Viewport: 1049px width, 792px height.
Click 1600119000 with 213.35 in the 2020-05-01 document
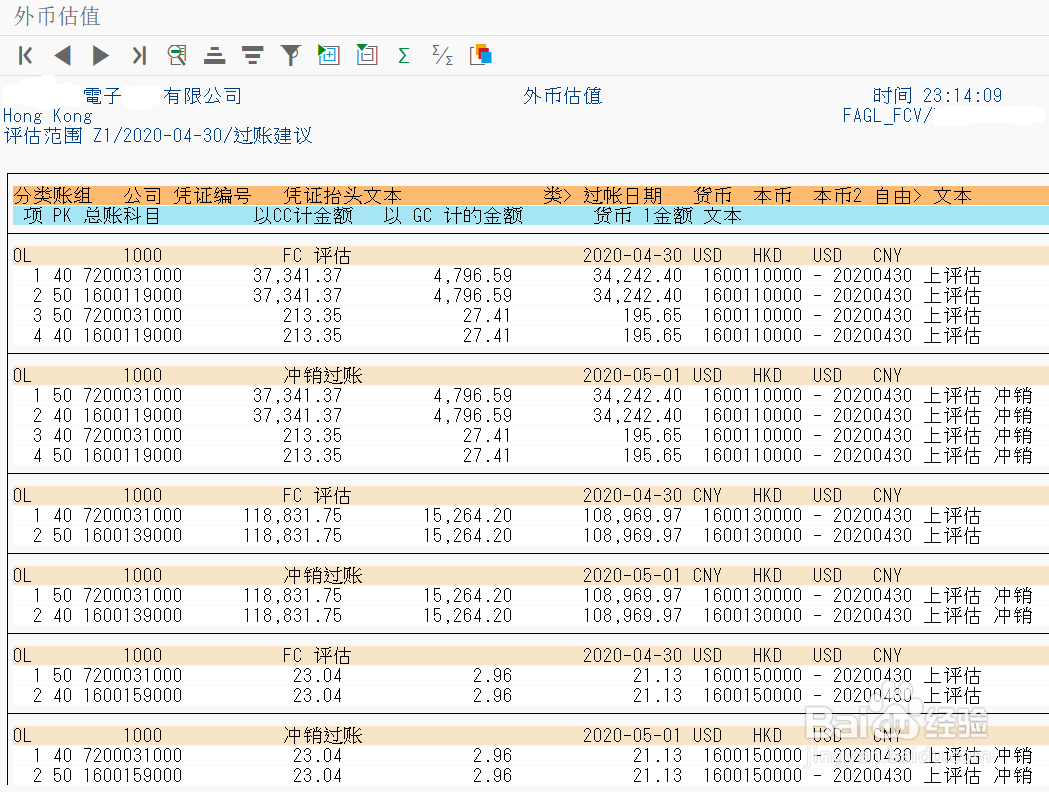click(x=132, y=456)
